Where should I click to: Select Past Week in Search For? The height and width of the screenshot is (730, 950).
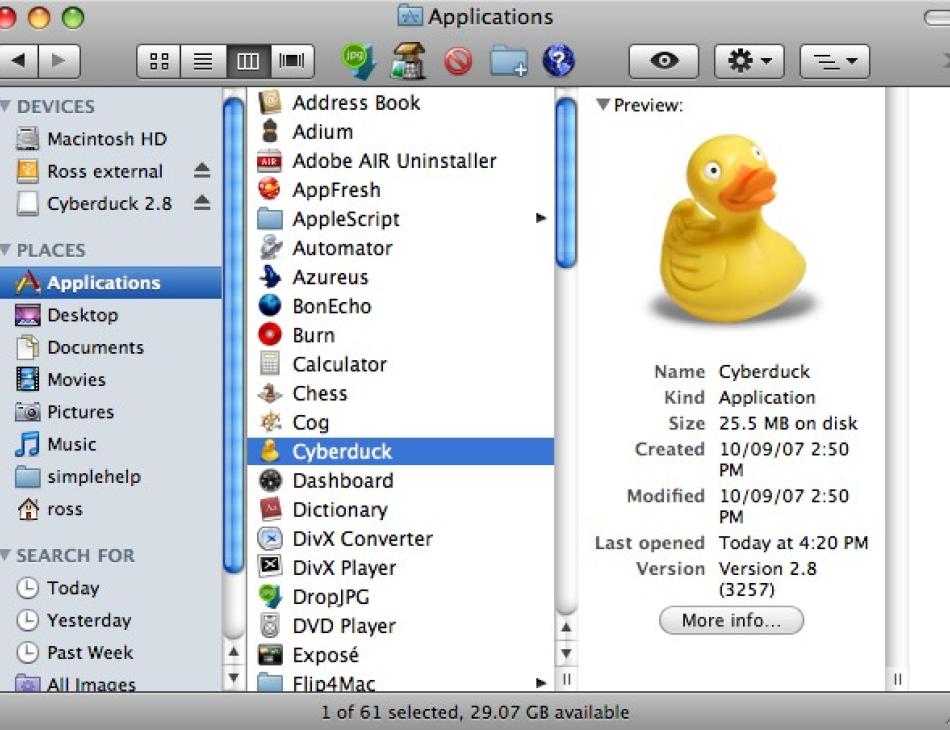(90, 652)
